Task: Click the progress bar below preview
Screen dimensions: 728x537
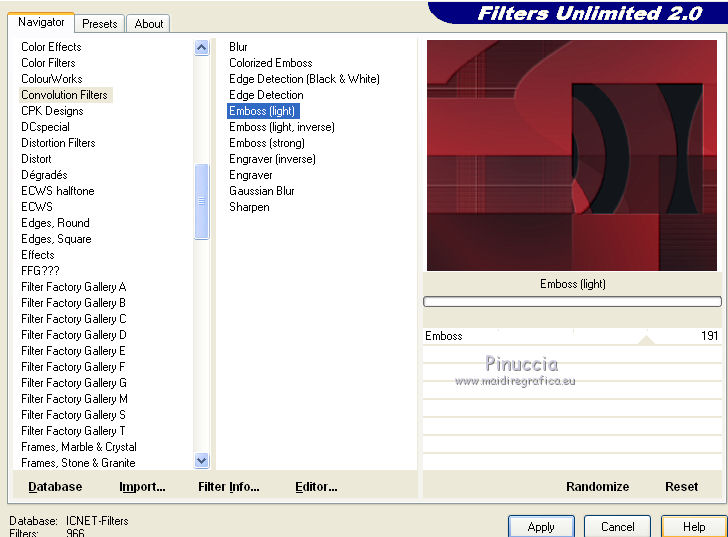Action: click(x=572, y=302)
